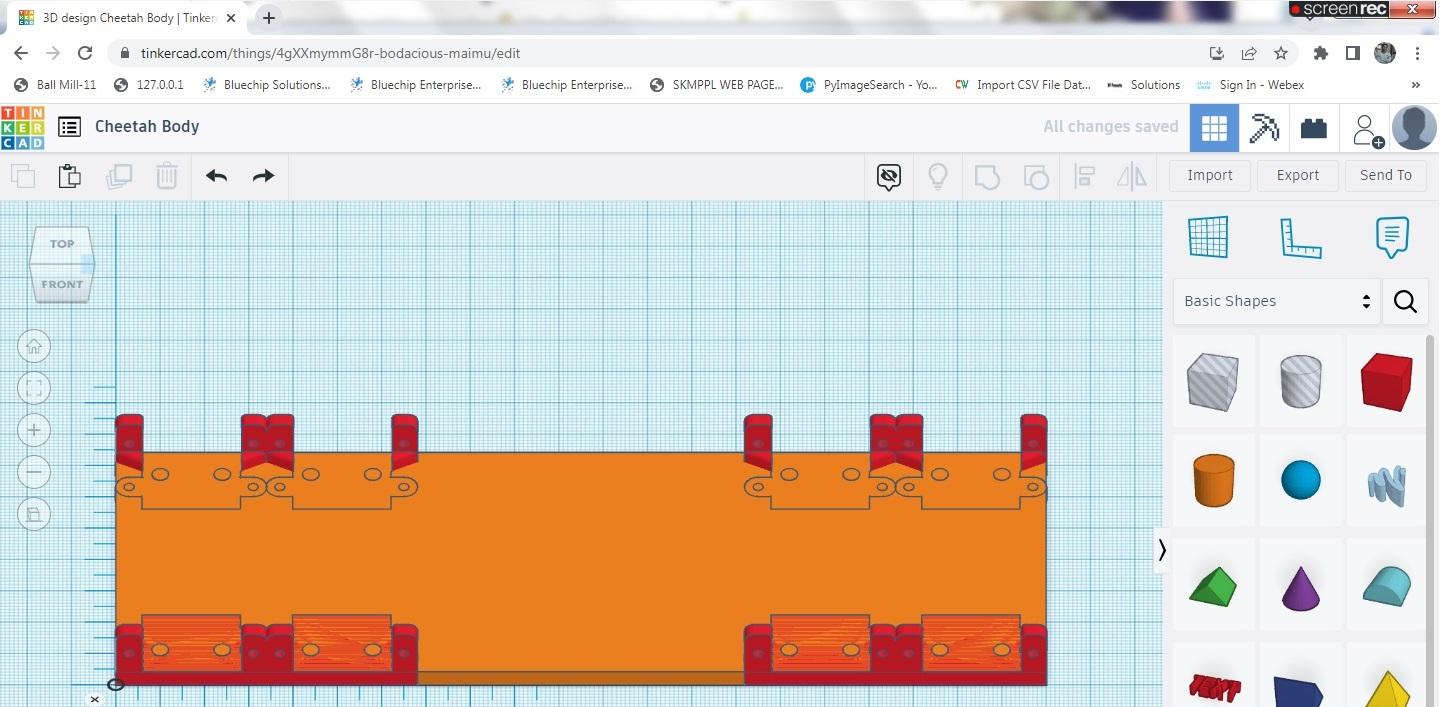1440x707 pixels.
Task: Click the Group shapes icon
Action: pos(986,177)
